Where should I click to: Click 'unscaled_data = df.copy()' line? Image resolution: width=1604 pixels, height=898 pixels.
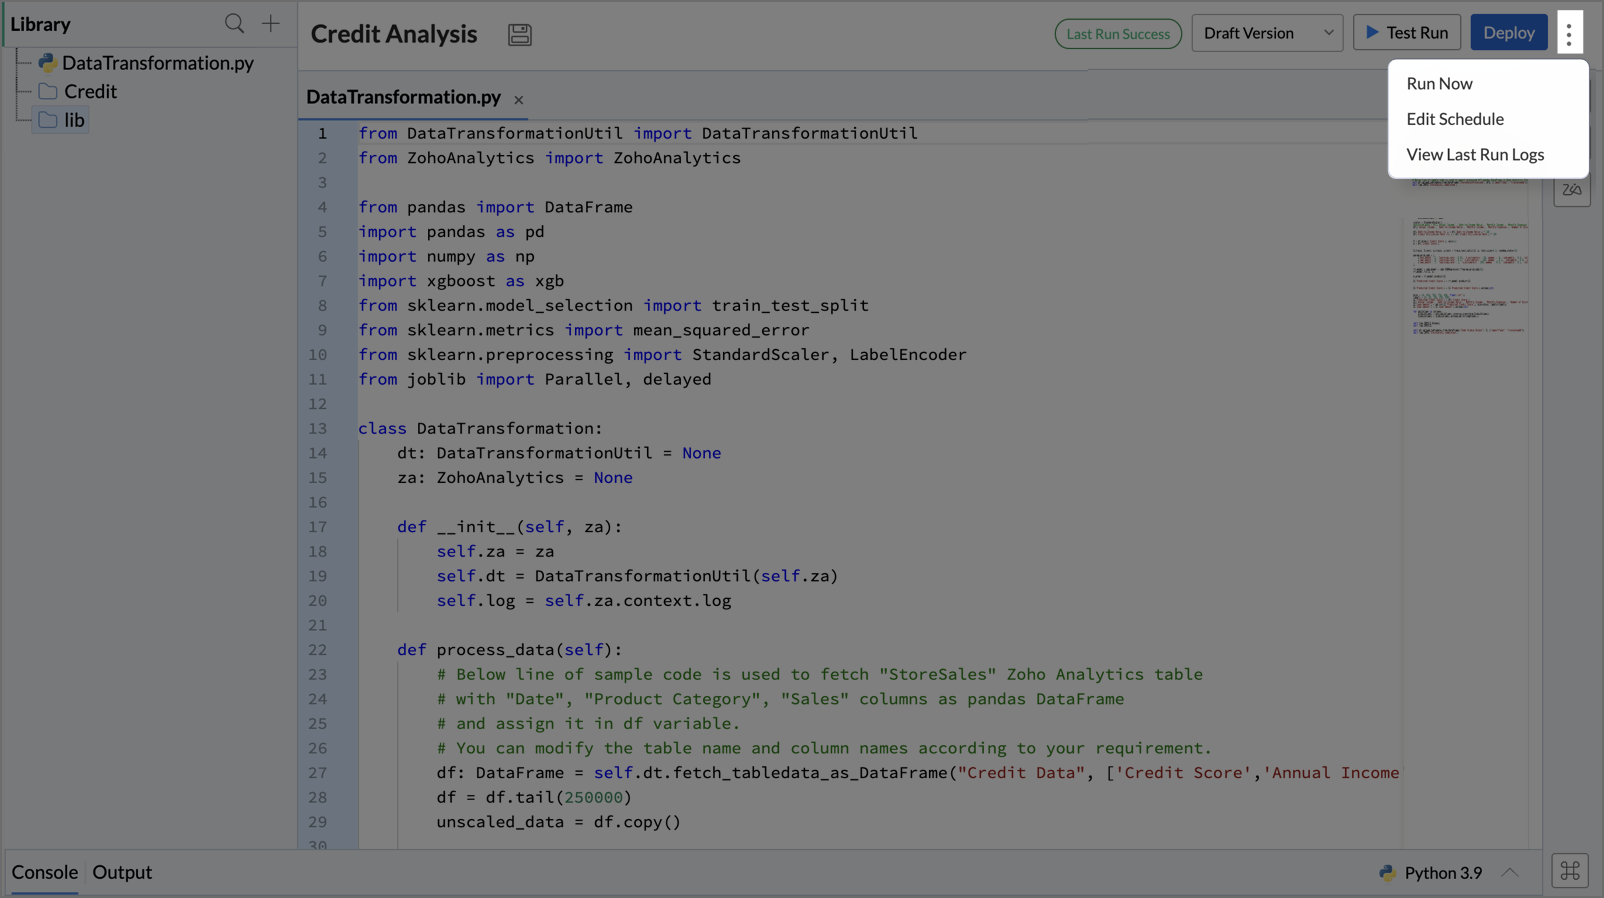tap(558, 822)
